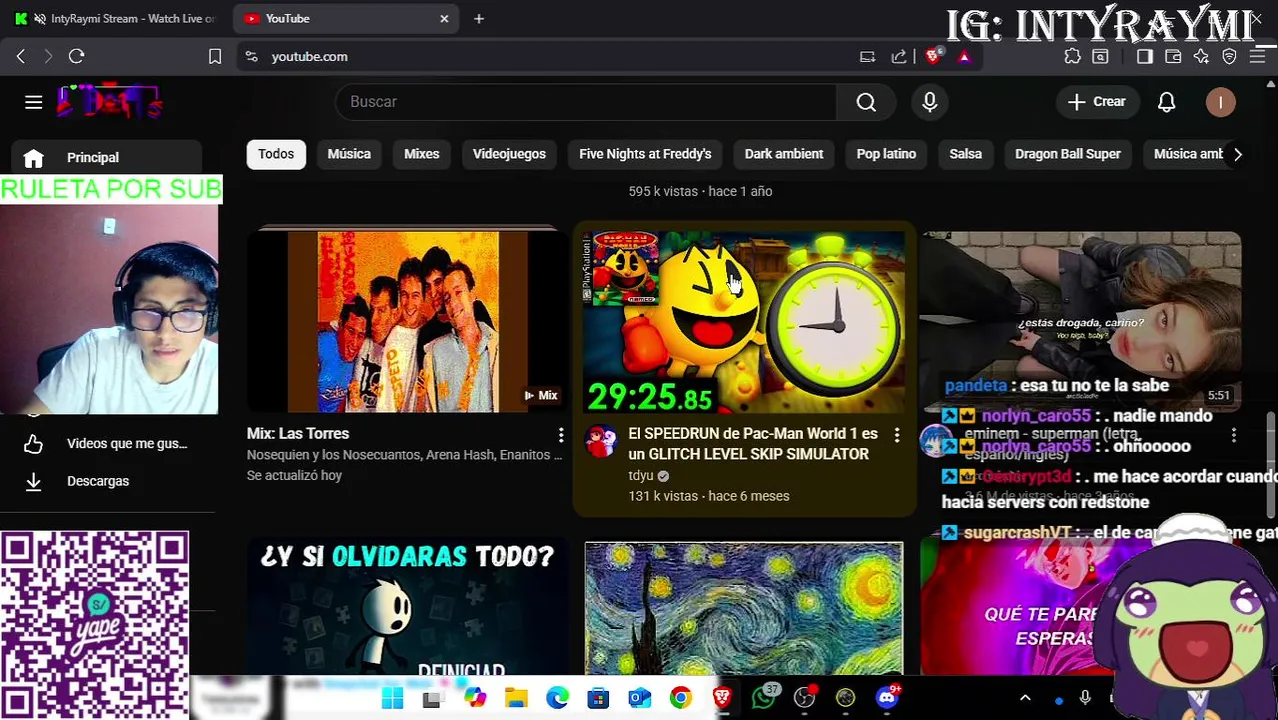Select the Videojuegos filter chip
Screen dimensions: 1278x720
[x=509, y=154]
